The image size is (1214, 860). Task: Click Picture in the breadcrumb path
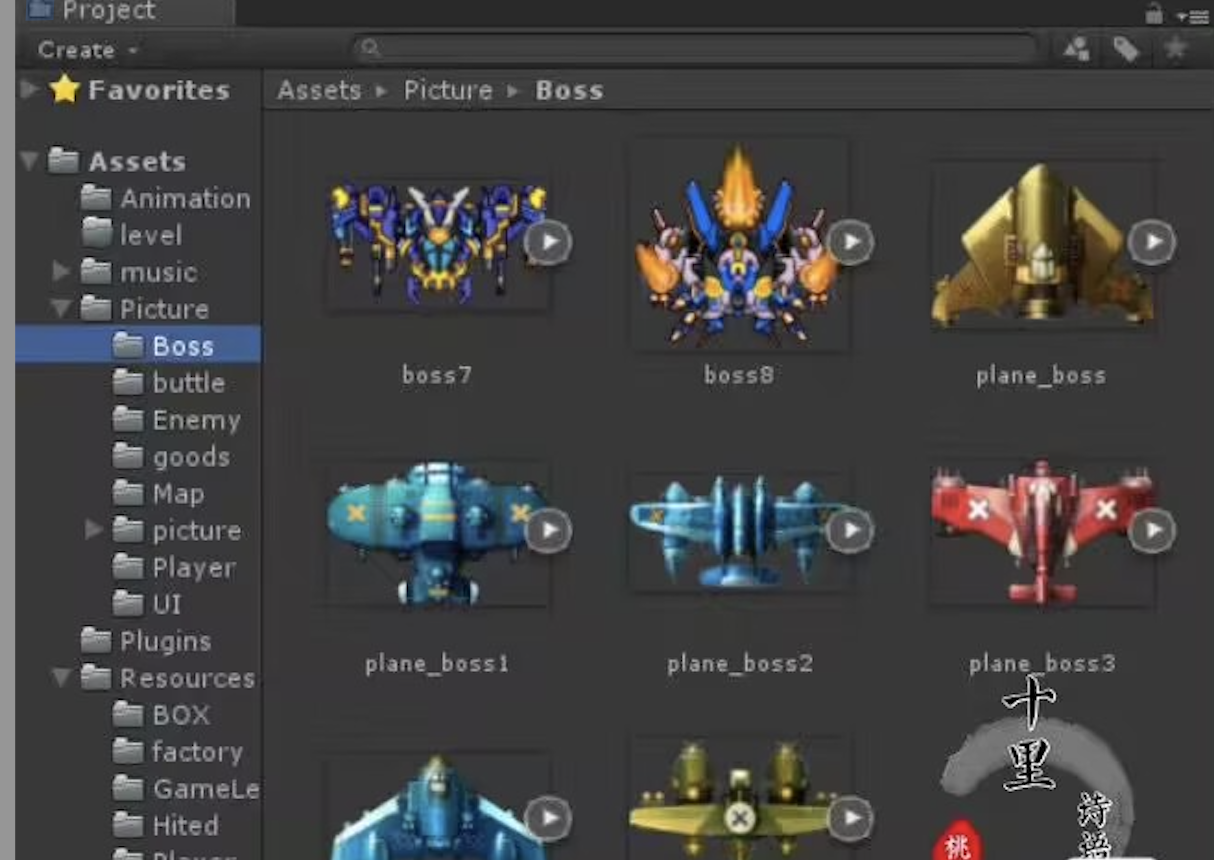tap(448, 90)
